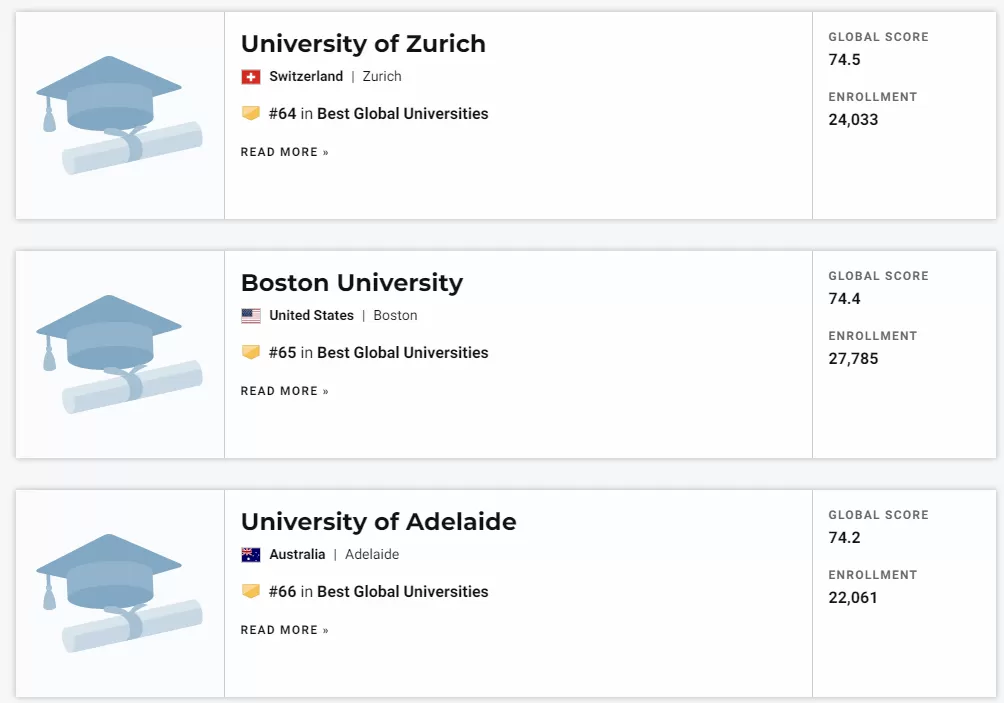1004x703 pixels.
Task: Click the United States flag icon
Action: point(251,316)
